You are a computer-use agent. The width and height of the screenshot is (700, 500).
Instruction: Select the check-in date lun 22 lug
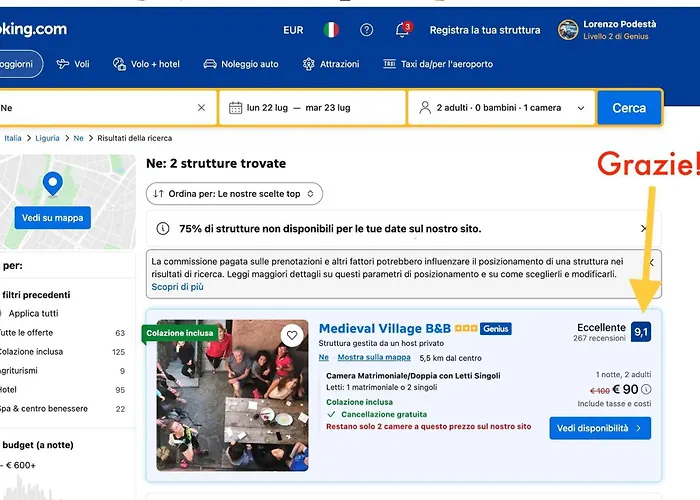coord(267,108)
